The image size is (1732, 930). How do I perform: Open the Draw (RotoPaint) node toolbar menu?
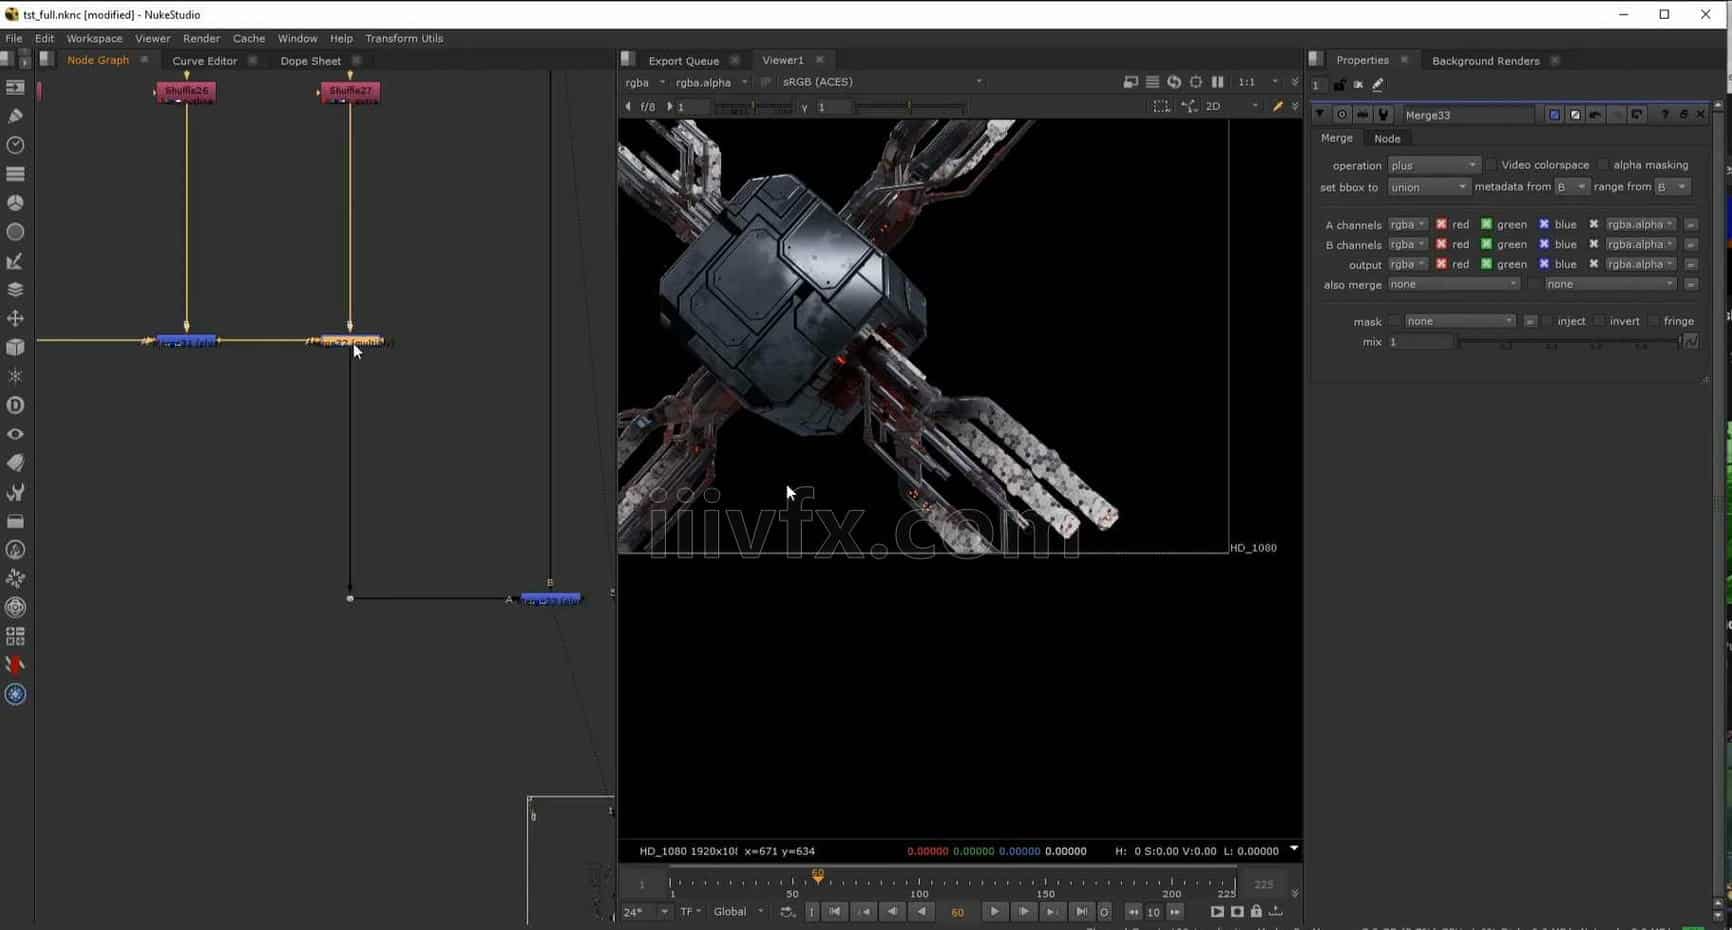pos(15,116)
